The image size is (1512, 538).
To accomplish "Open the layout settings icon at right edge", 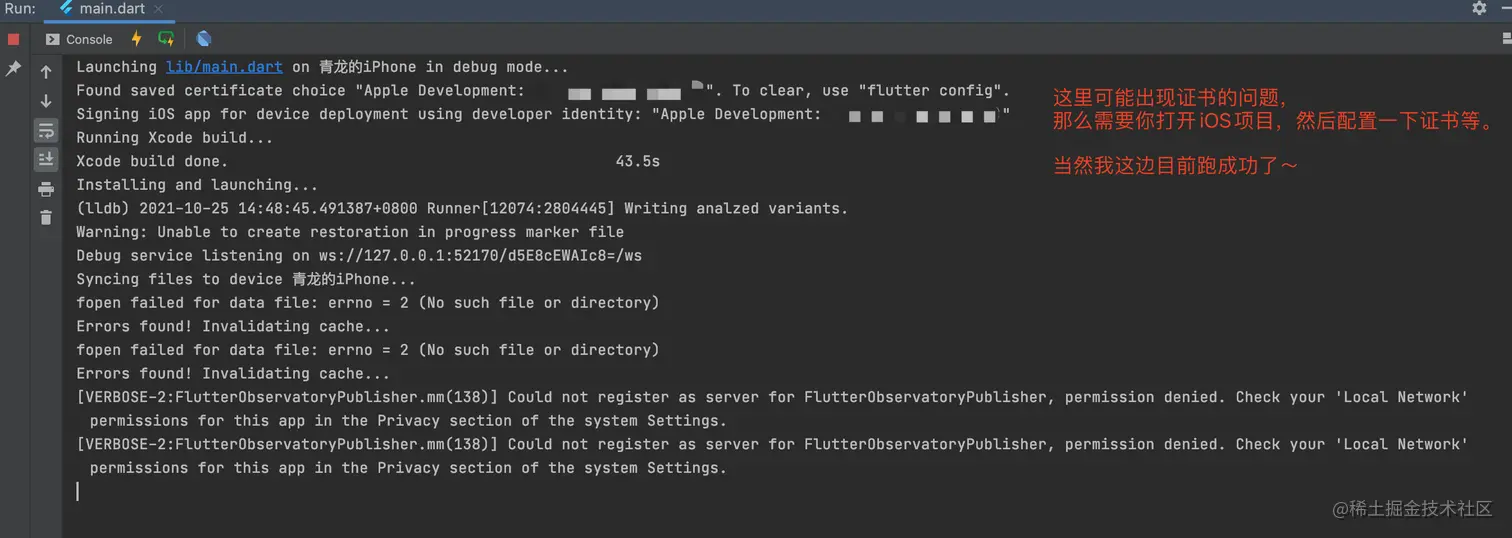I will 1506,39.
